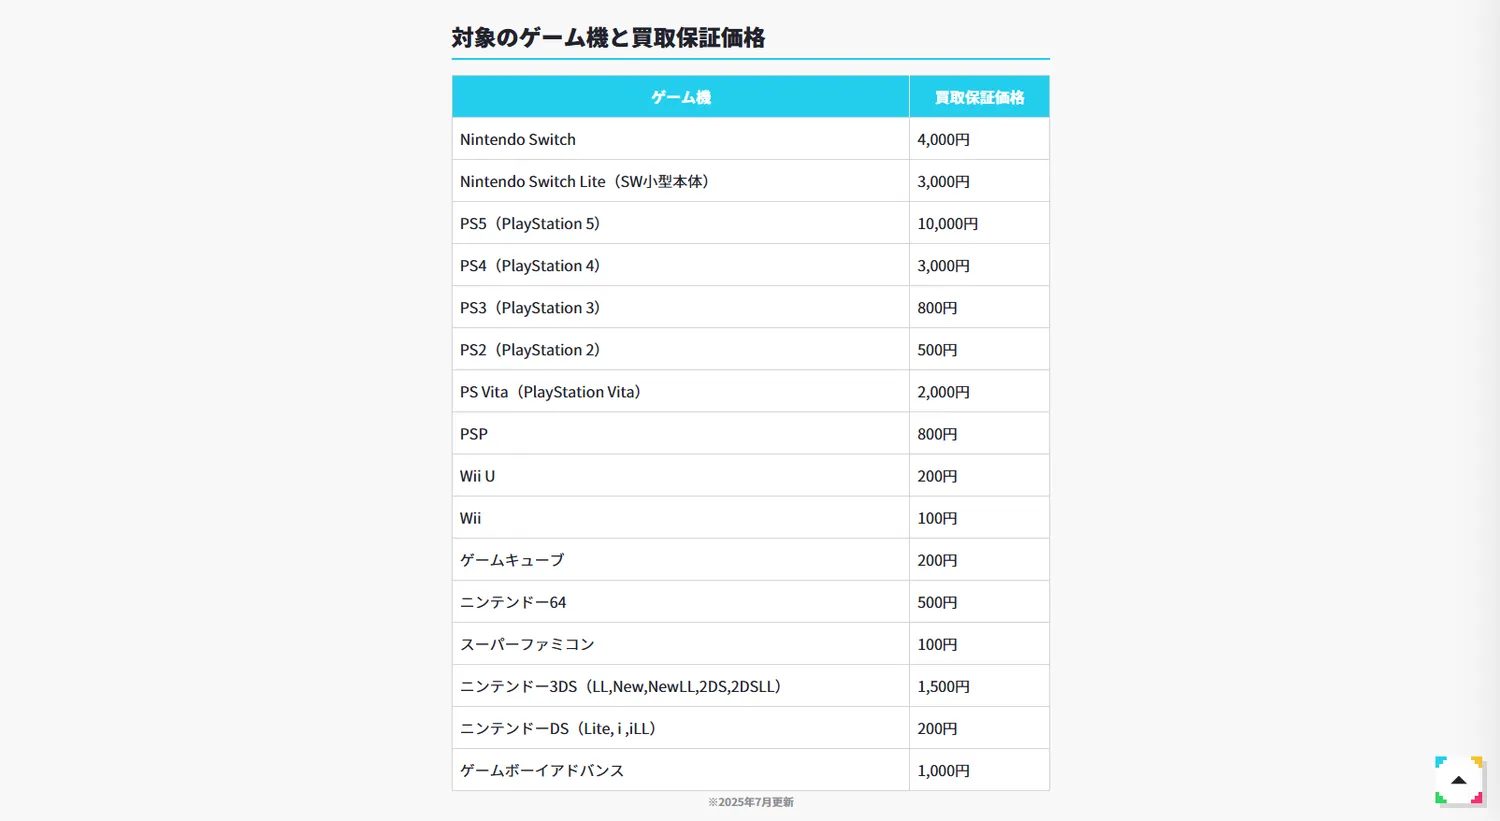
Task: Click the PSP row name
Action: point(474,434)
